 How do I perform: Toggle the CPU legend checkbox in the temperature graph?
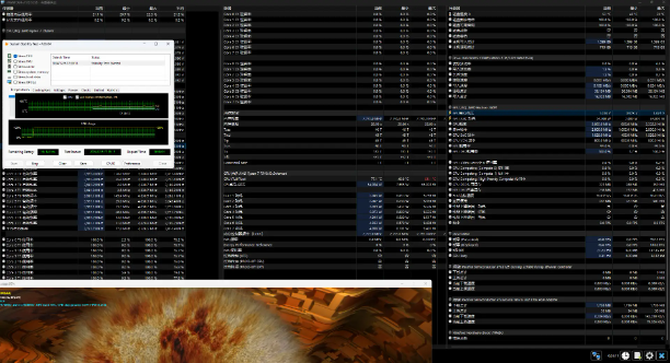[65, 97]
